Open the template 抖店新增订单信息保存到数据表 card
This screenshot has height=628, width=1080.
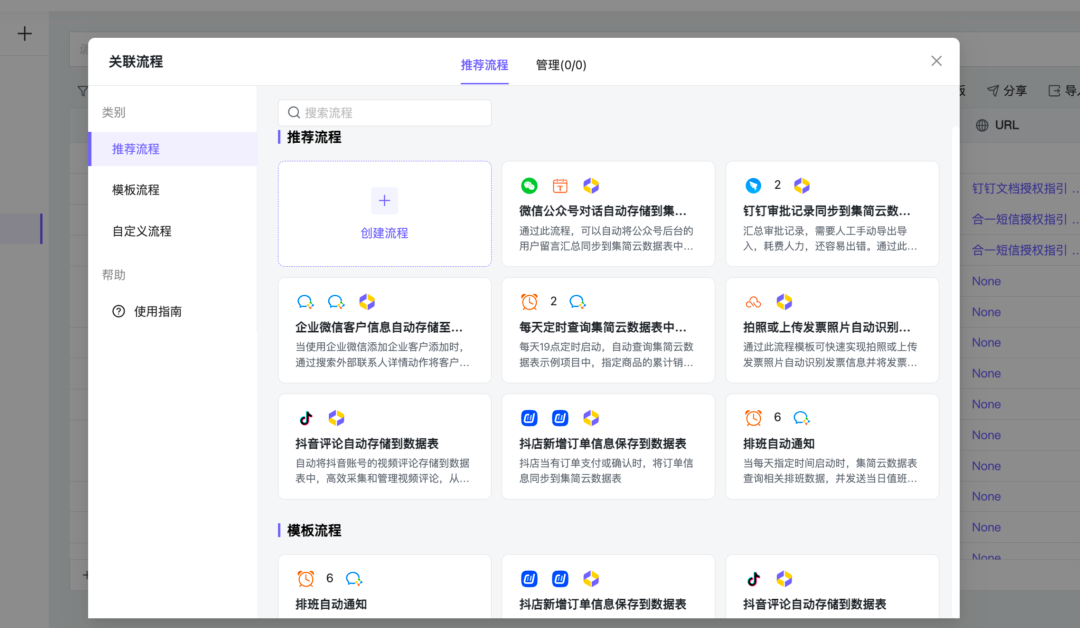608,587
